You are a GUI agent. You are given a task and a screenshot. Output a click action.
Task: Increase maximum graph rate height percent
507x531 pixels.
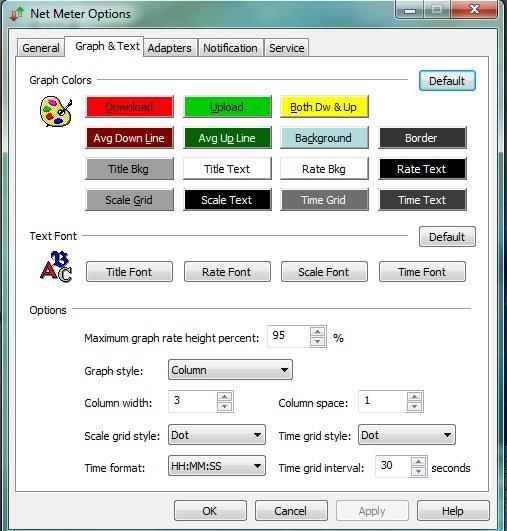[318, 332]
